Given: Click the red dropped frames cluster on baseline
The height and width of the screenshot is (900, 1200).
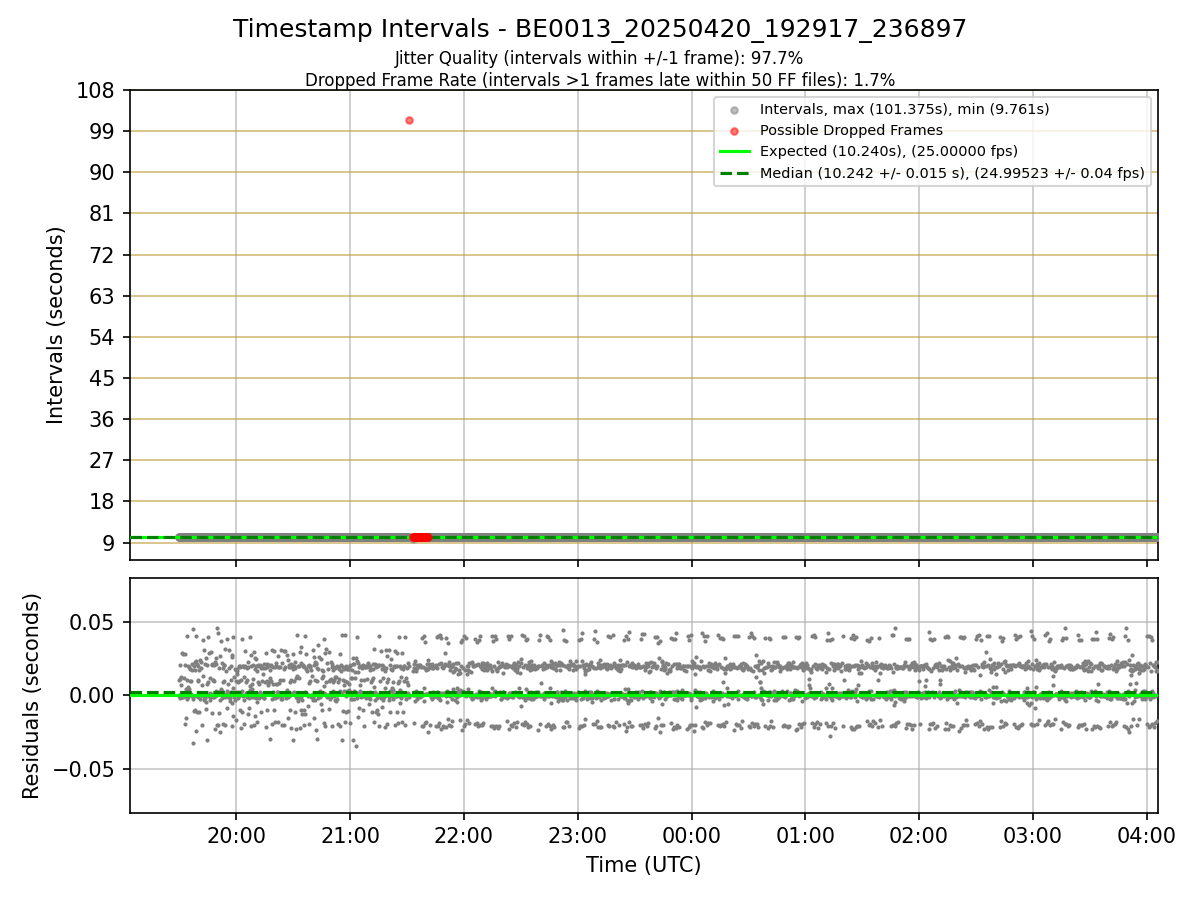Looking at the screenshot, I should coord(421,538).
